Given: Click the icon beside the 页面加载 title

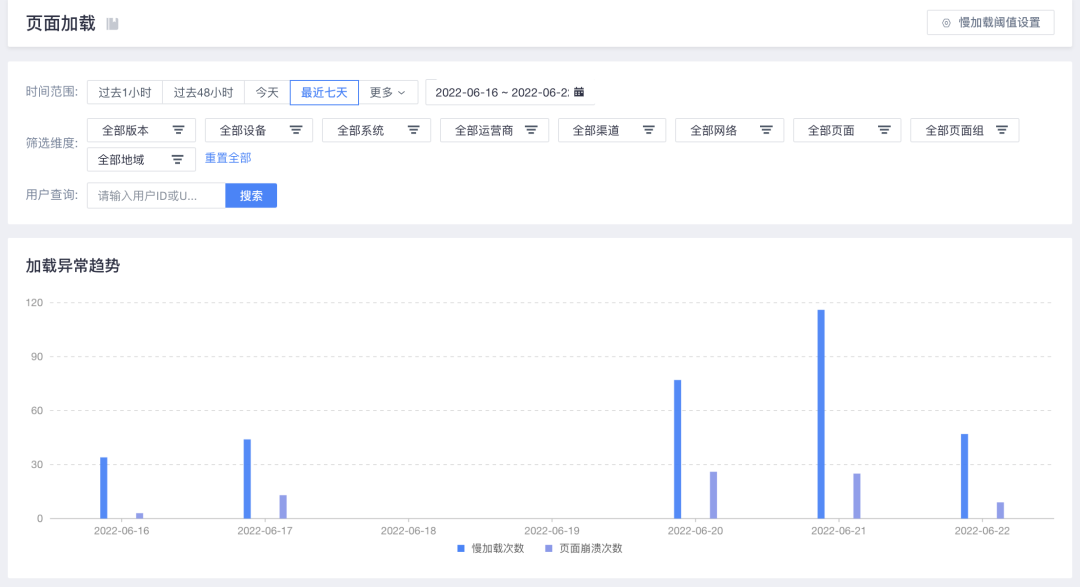Looking at the screenshot, I should 113,24.
